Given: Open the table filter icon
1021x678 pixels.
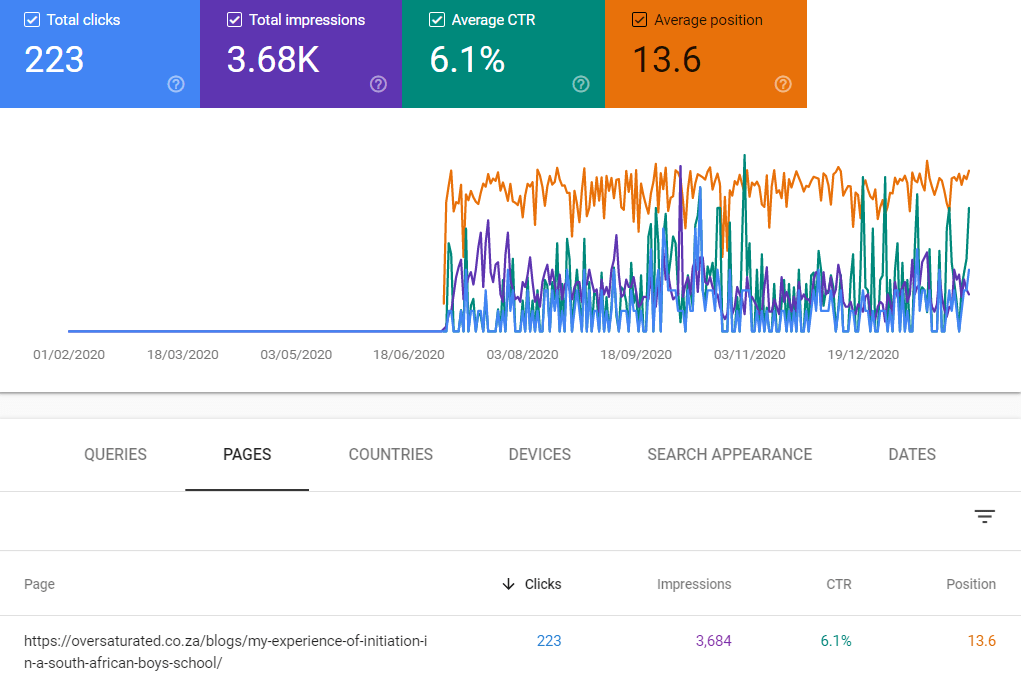Looking at the screenshot, I should 985,516.
